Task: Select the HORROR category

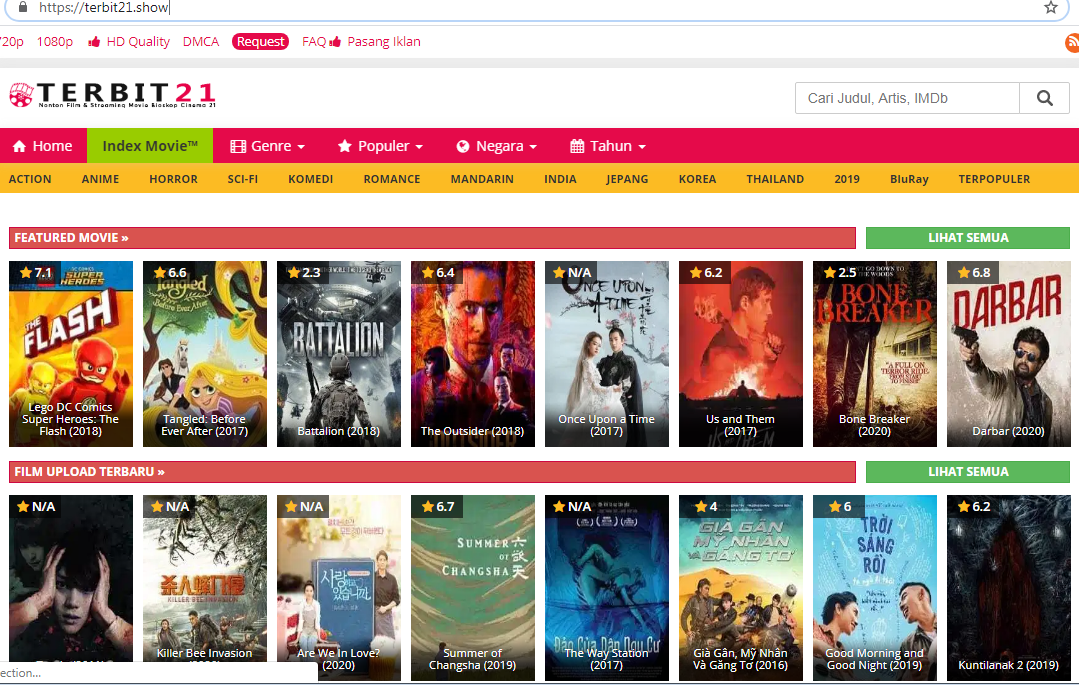Action: (x=173, y=179)
